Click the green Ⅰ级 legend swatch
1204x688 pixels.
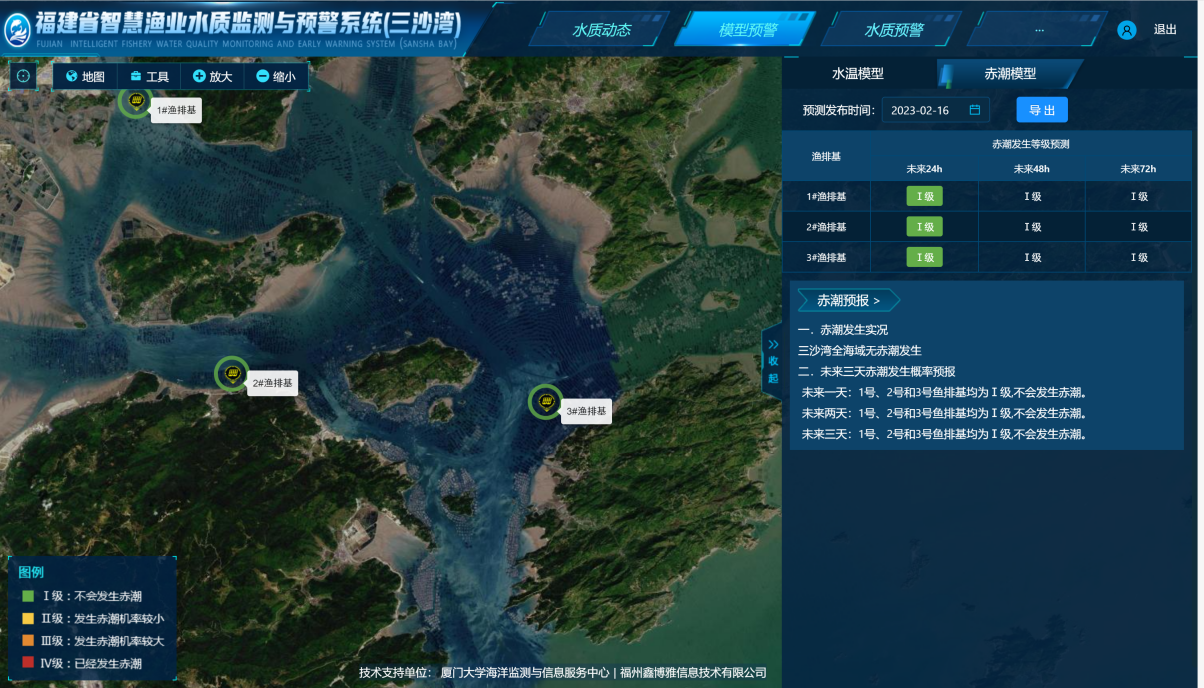(28, 596)
